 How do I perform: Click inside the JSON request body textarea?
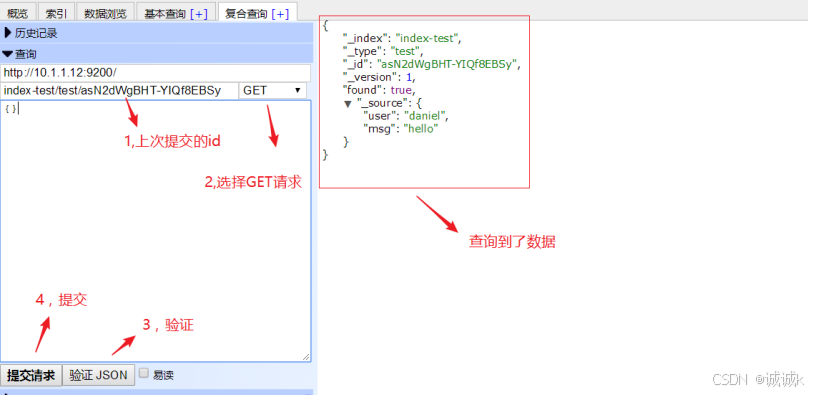(x=156, y=231)
